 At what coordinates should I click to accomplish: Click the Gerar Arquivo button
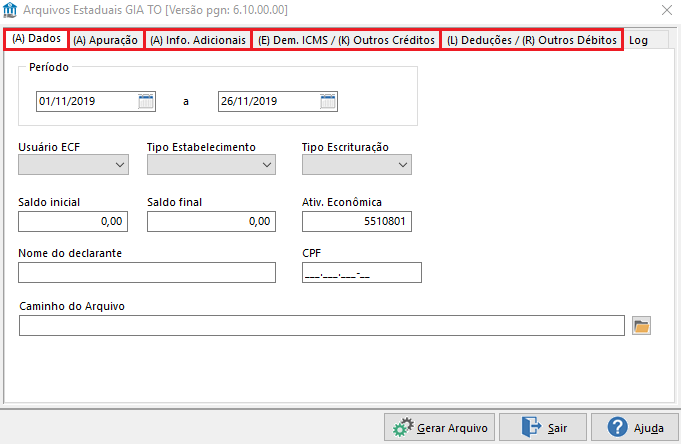[440, 428]
